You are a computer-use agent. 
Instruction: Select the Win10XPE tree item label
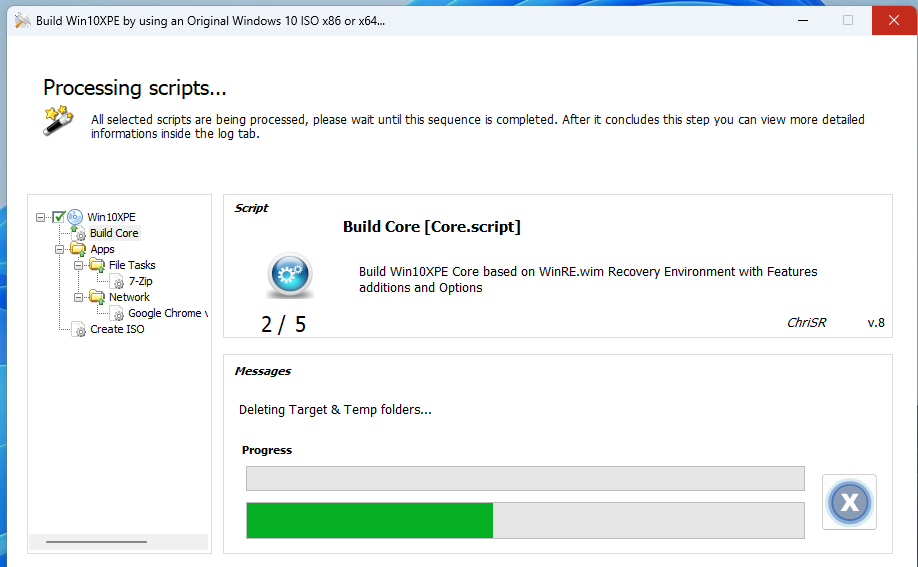111,217
